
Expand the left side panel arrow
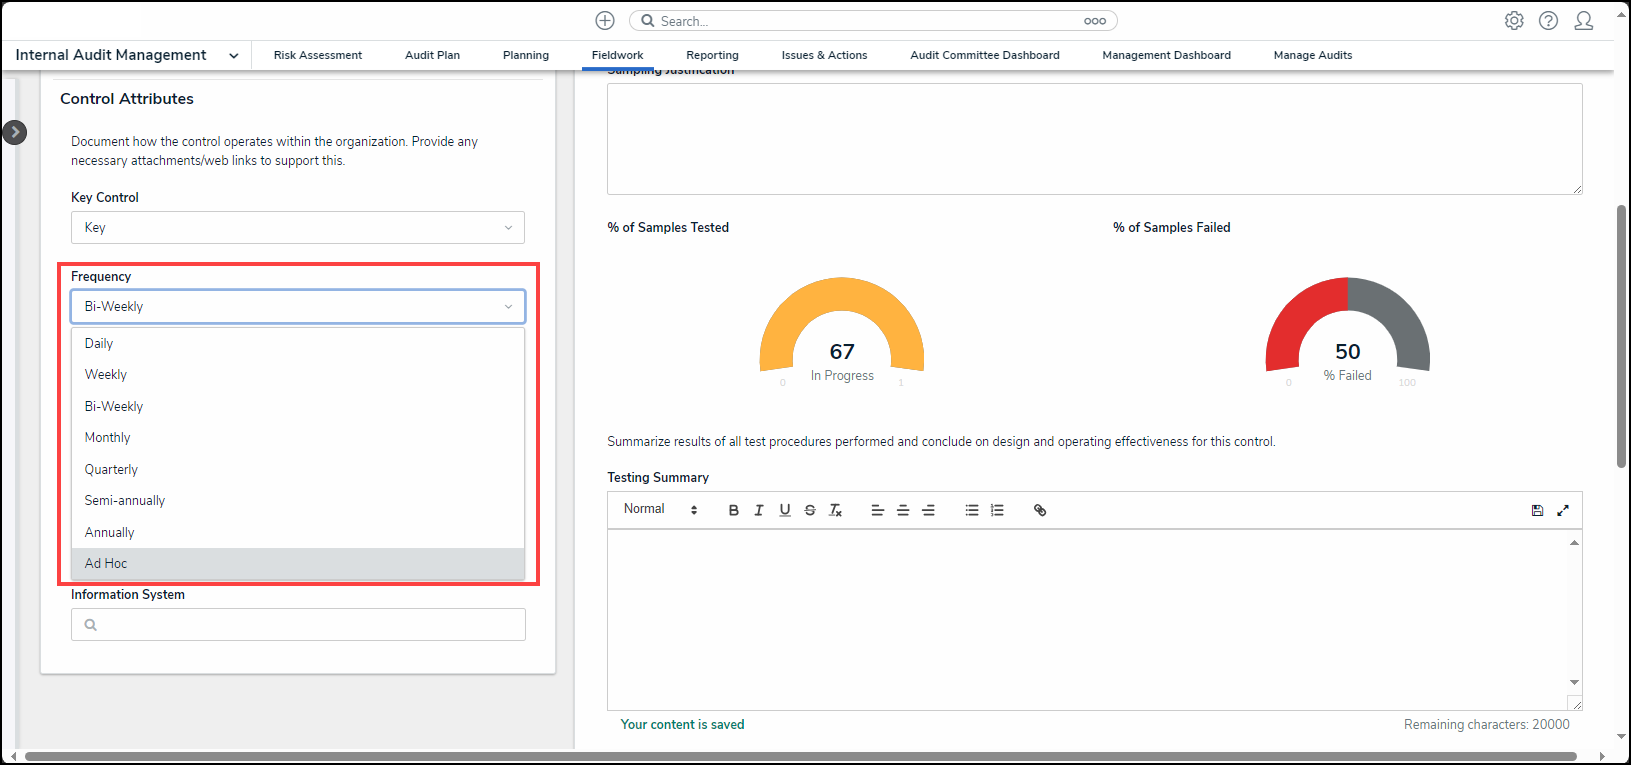point(15,132)
